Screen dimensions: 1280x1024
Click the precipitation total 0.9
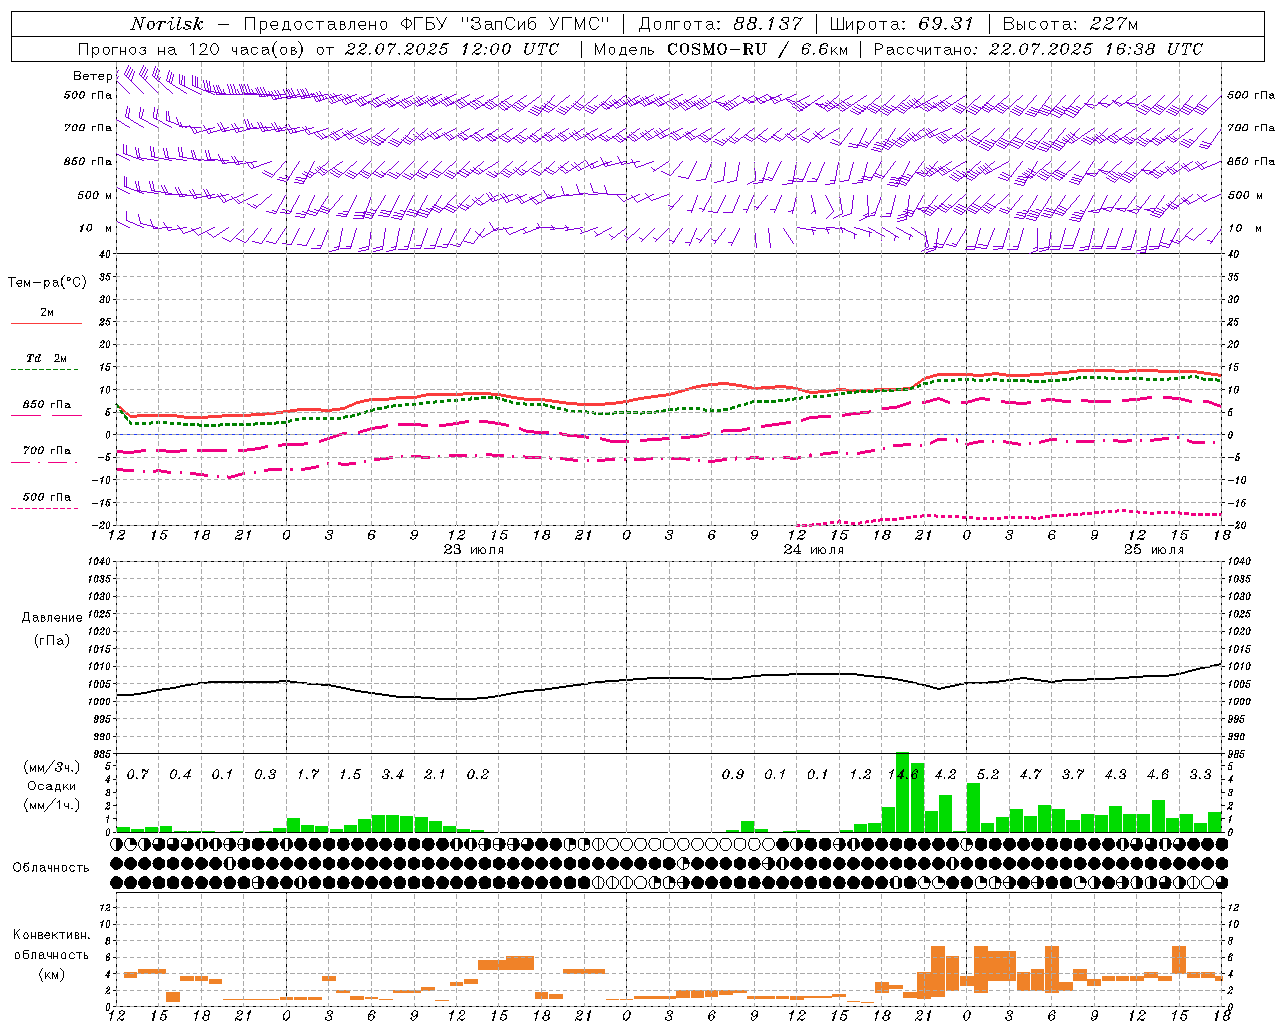point(733,775)
